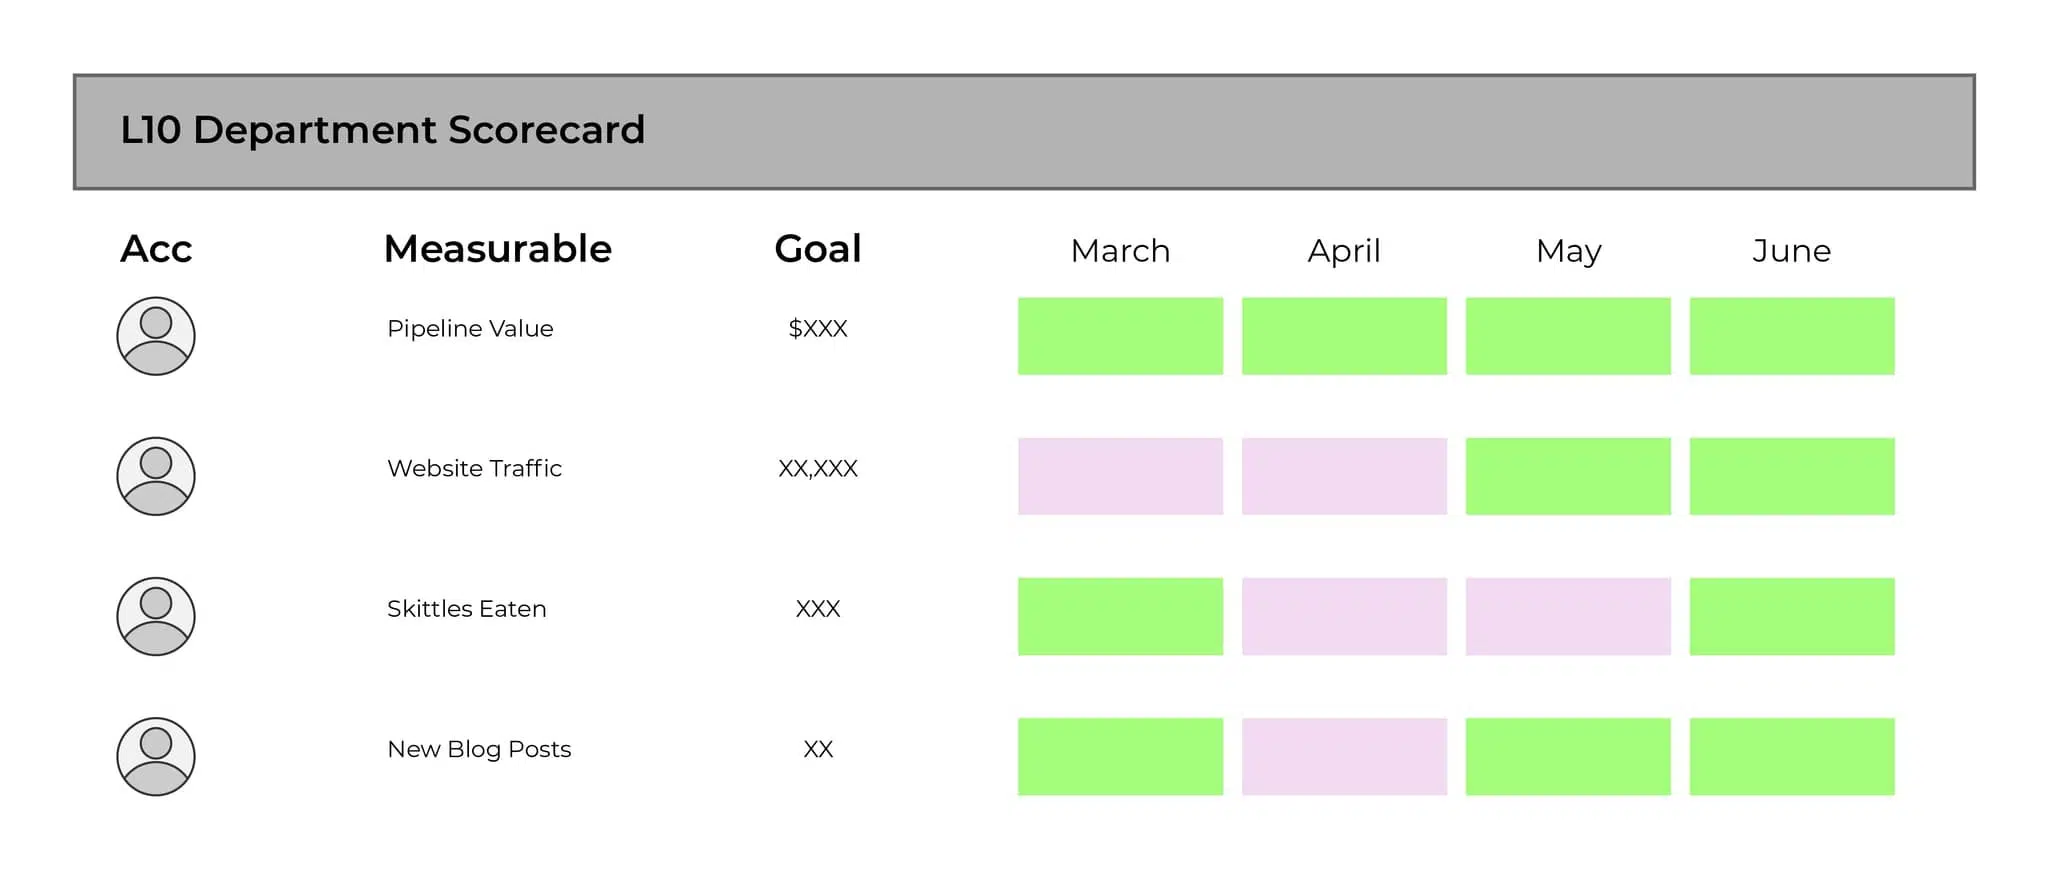Select the June column header
2048x876 pixels.
[1792, 250]
